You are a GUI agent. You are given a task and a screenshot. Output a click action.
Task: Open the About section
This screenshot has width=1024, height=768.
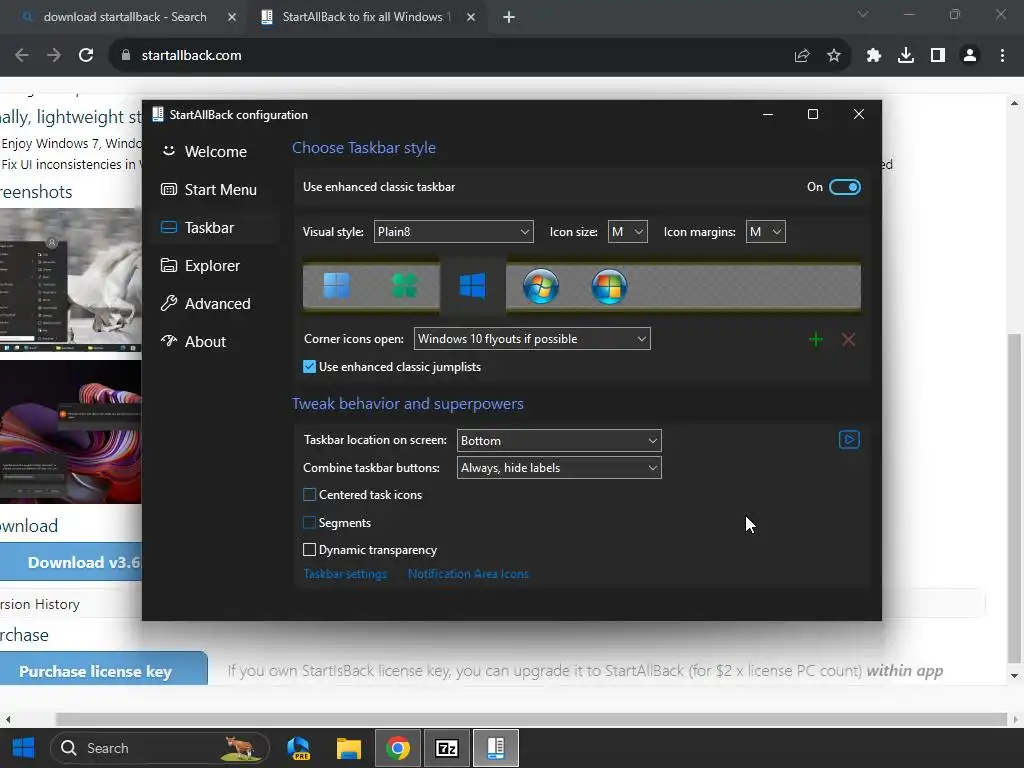215,341
